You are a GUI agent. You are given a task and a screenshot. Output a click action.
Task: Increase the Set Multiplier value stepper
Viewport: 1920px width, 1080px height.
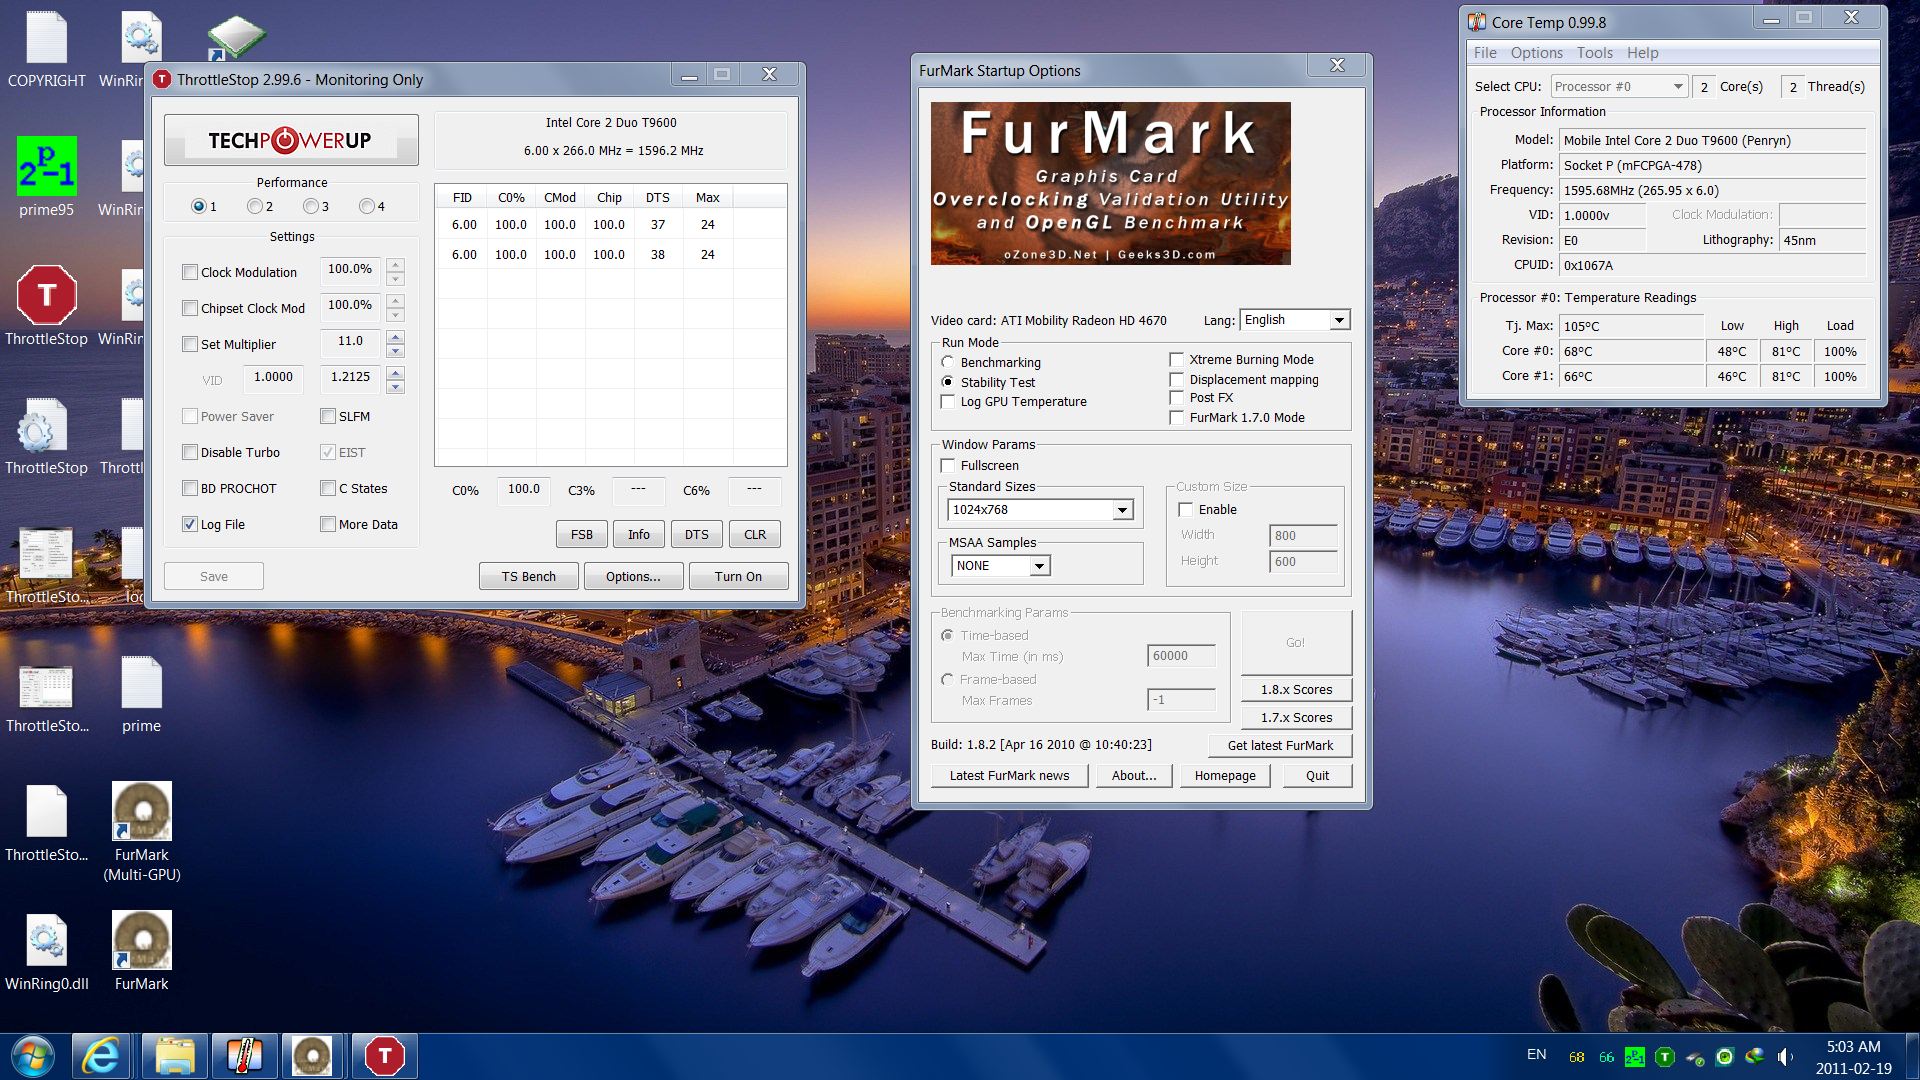[396, 337]
